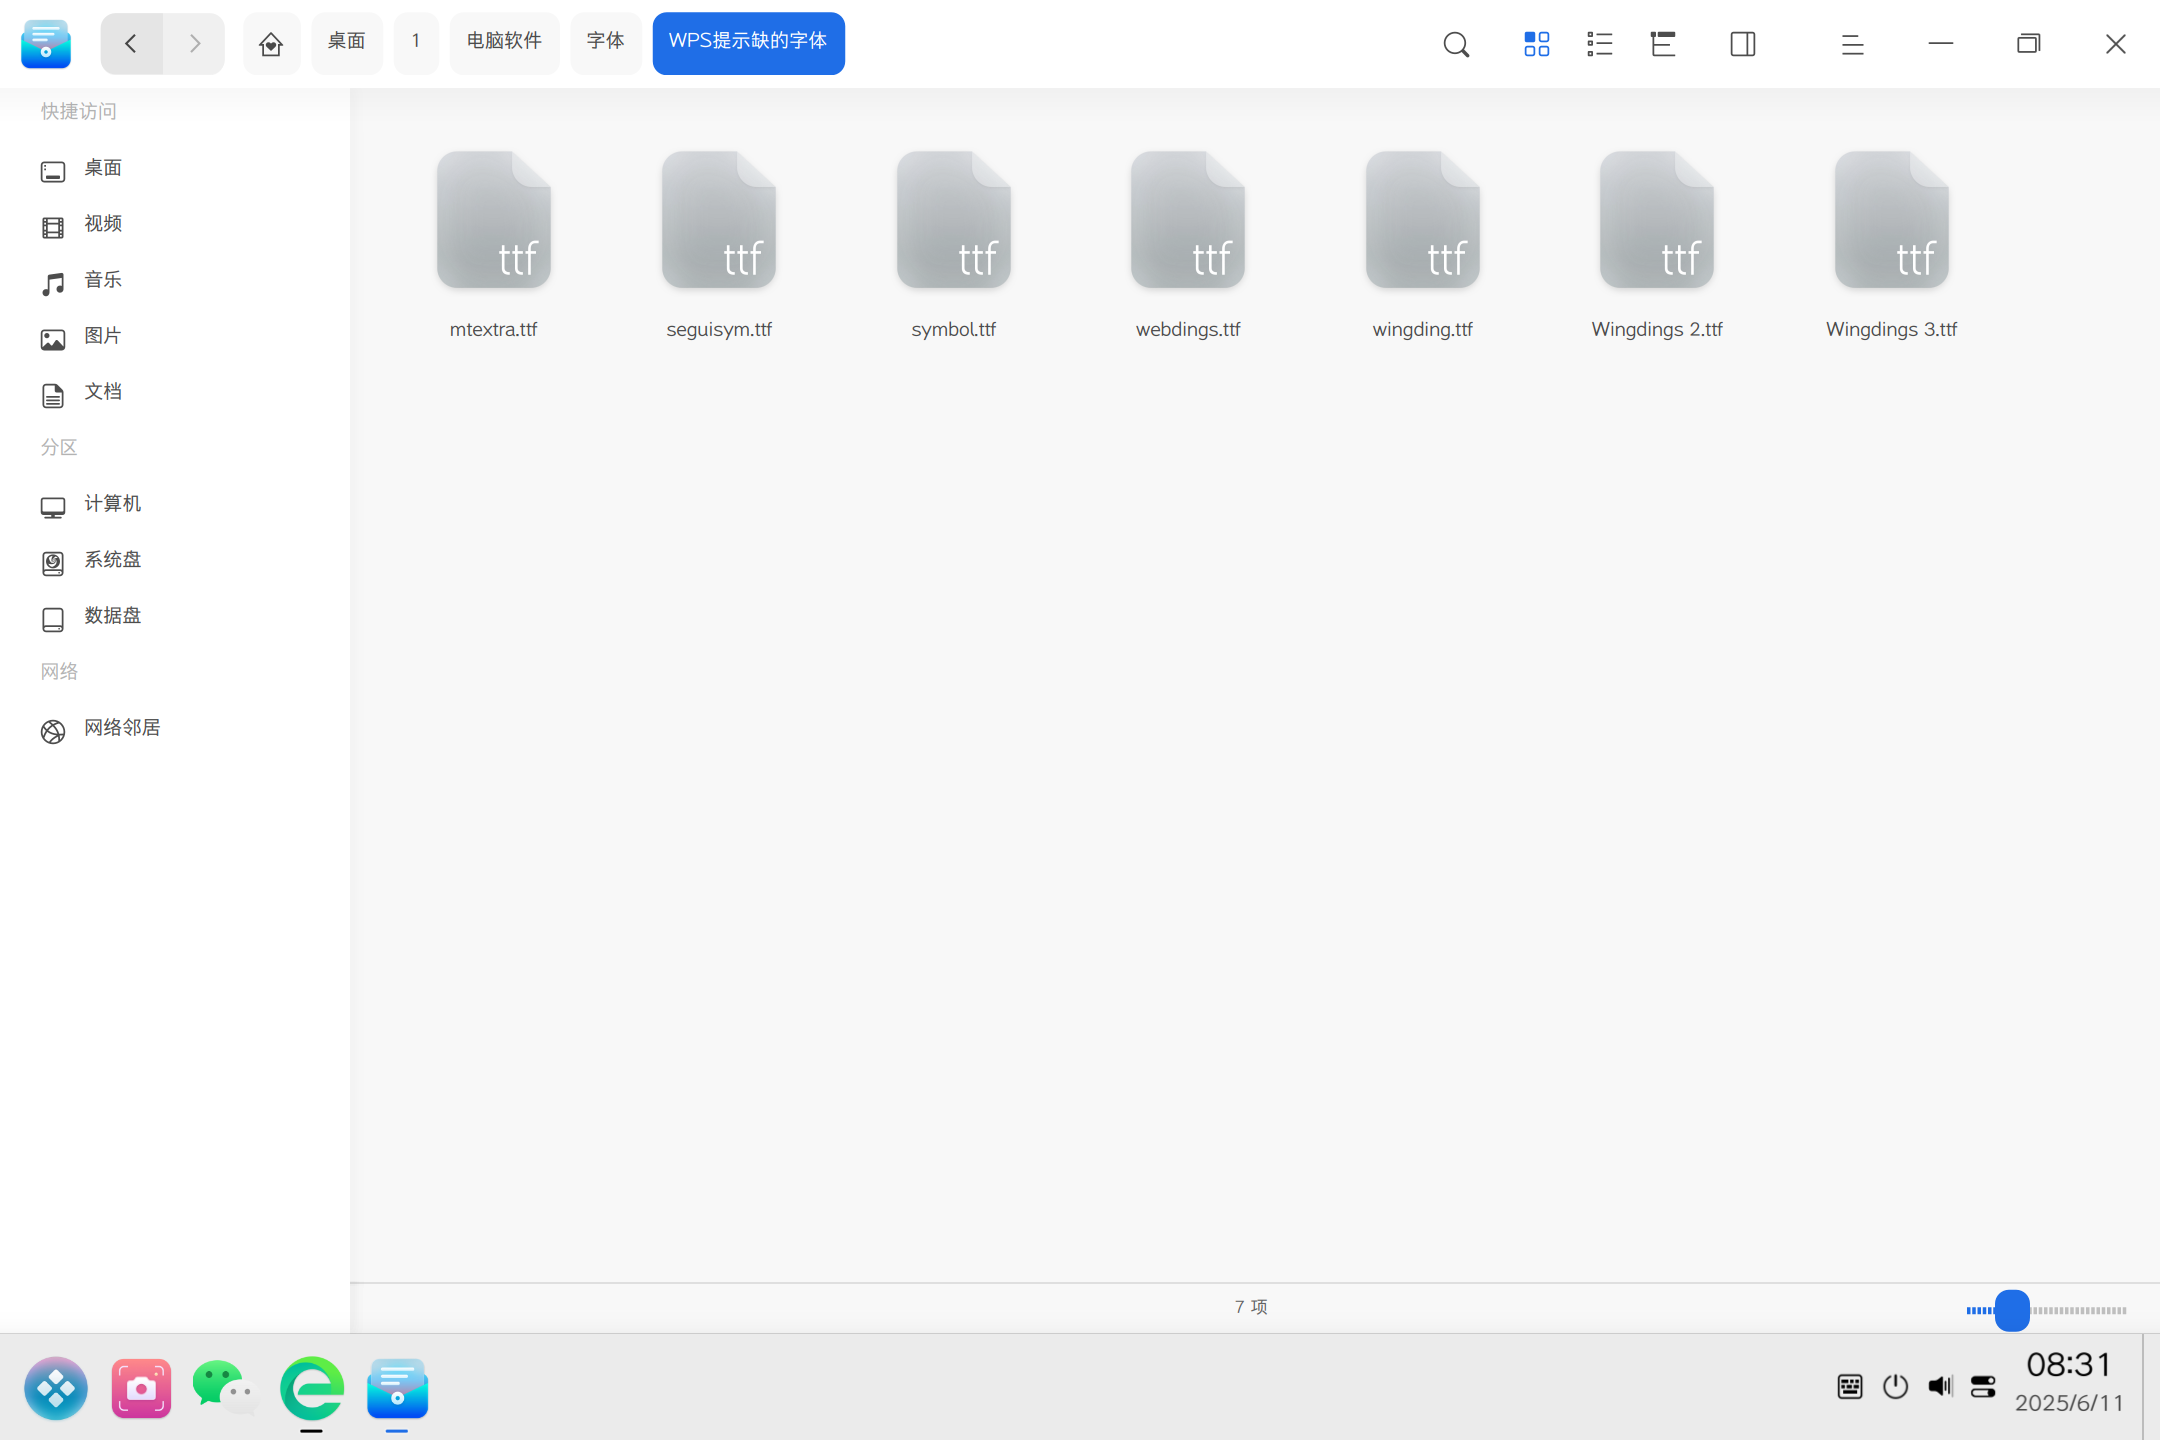Viewport: 2160px width, 1440px height.
Task: Select the Wingdings 3.ttf file icon
Action: click(x=1892, y=220)
